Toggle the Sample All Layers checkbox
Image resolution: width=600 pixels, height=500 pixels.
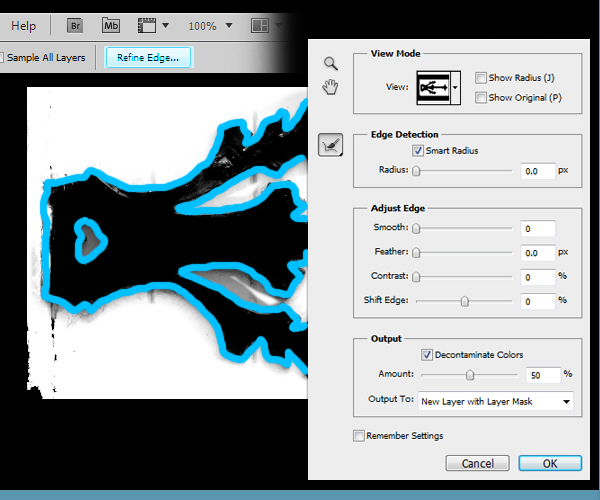[x=2, y=58]
